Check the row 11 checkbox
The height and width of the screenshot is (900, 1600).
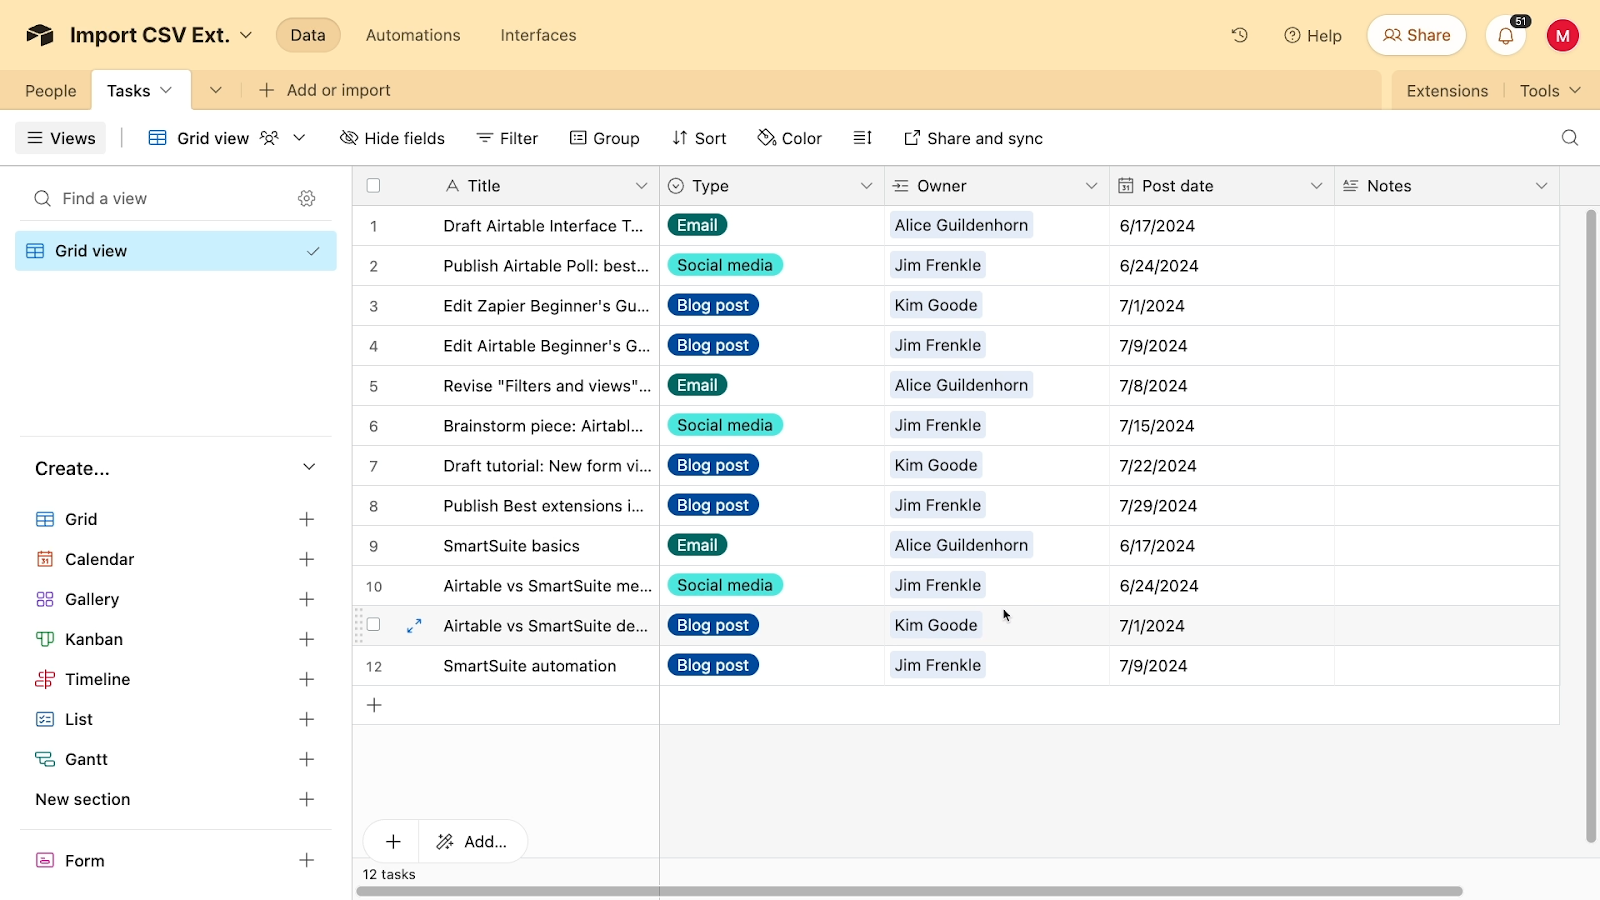coord(374,625)
